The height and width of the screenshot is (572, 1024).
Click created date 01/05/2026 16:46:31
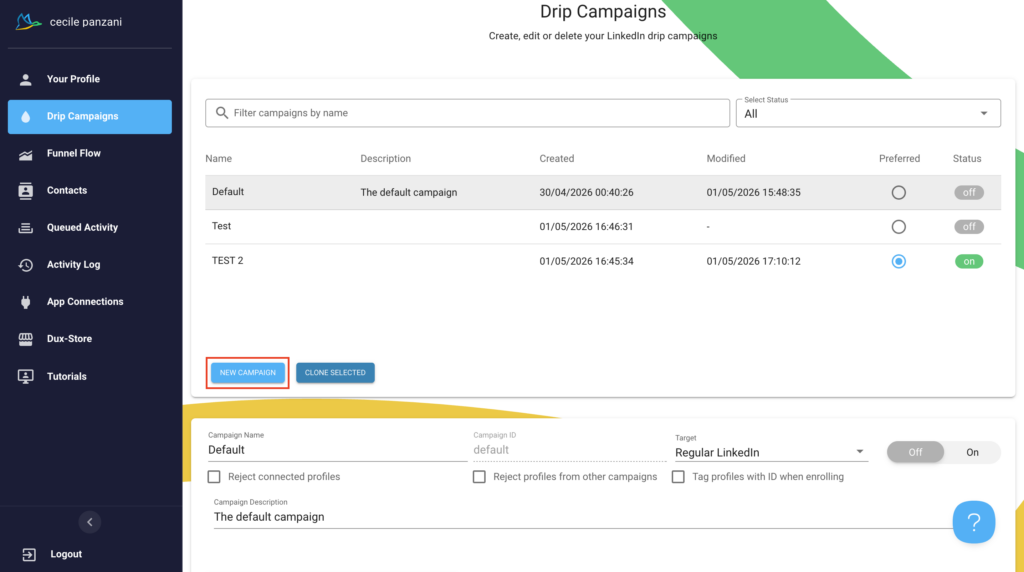tap(586, 227)
